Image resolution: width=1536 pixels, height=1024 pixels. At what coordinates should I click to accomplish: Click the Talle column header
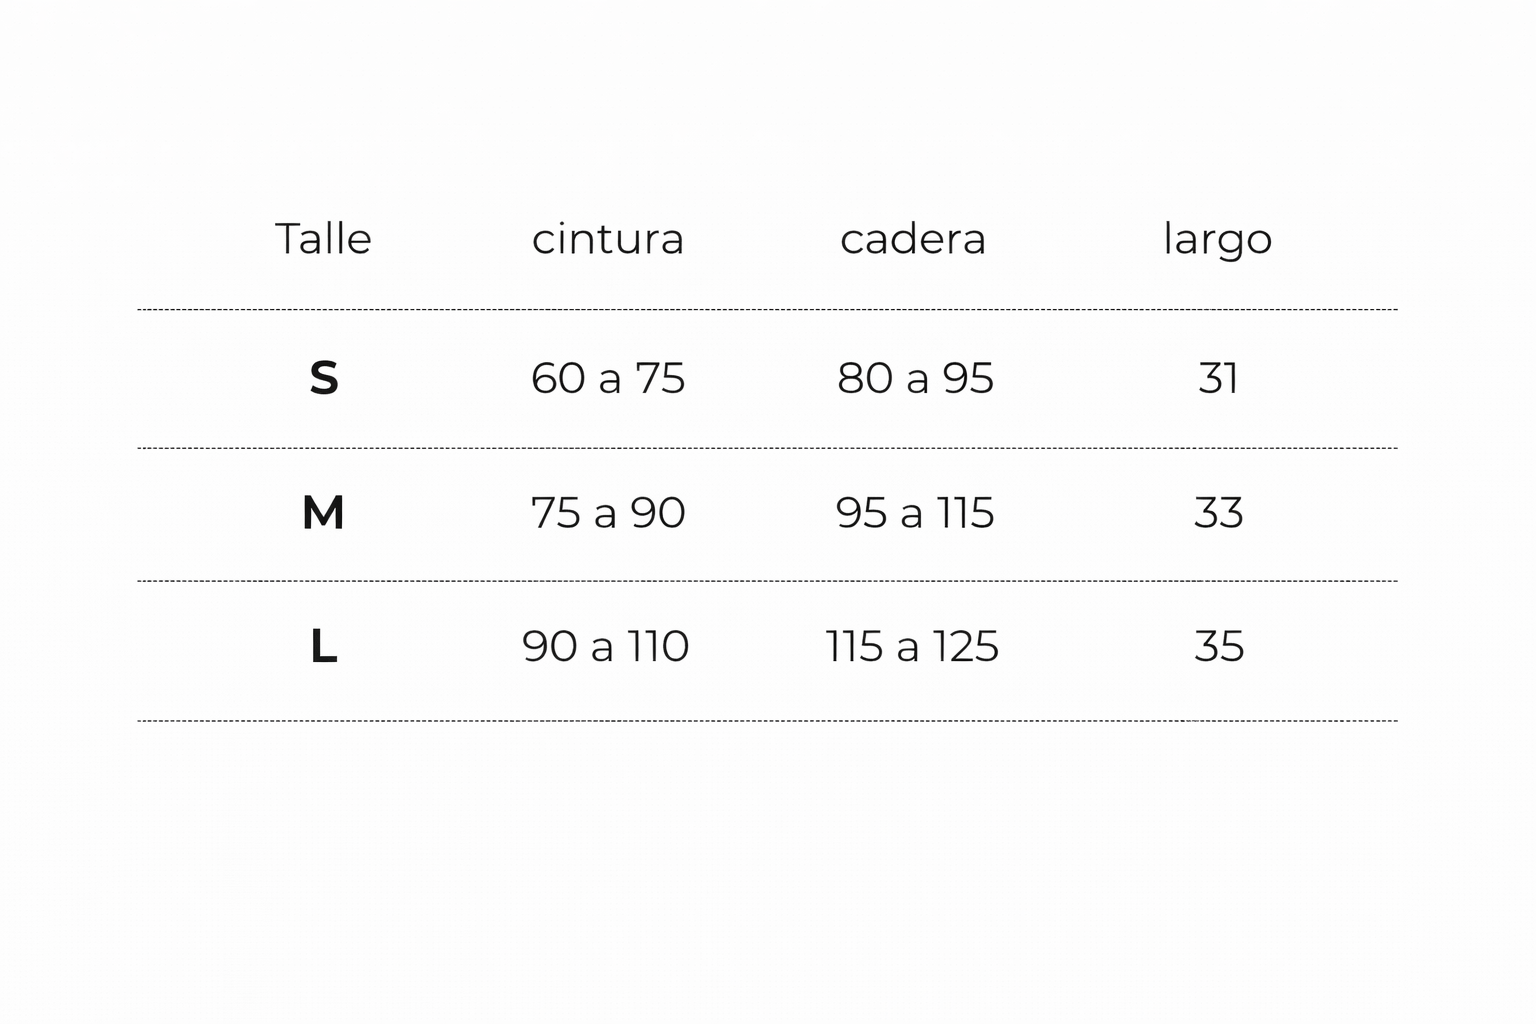pyautogui.click(x=323, y=239)
